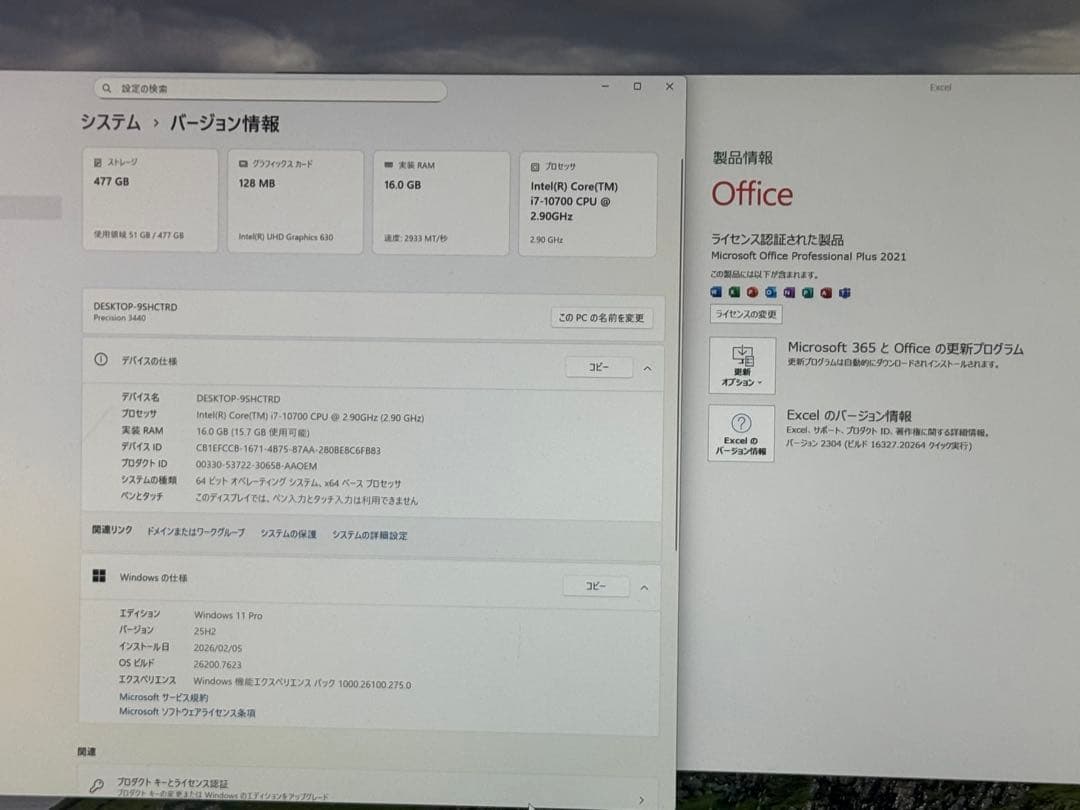
Task: Click the グラフィックス カード 128 MB card
Action: [295, 202]
